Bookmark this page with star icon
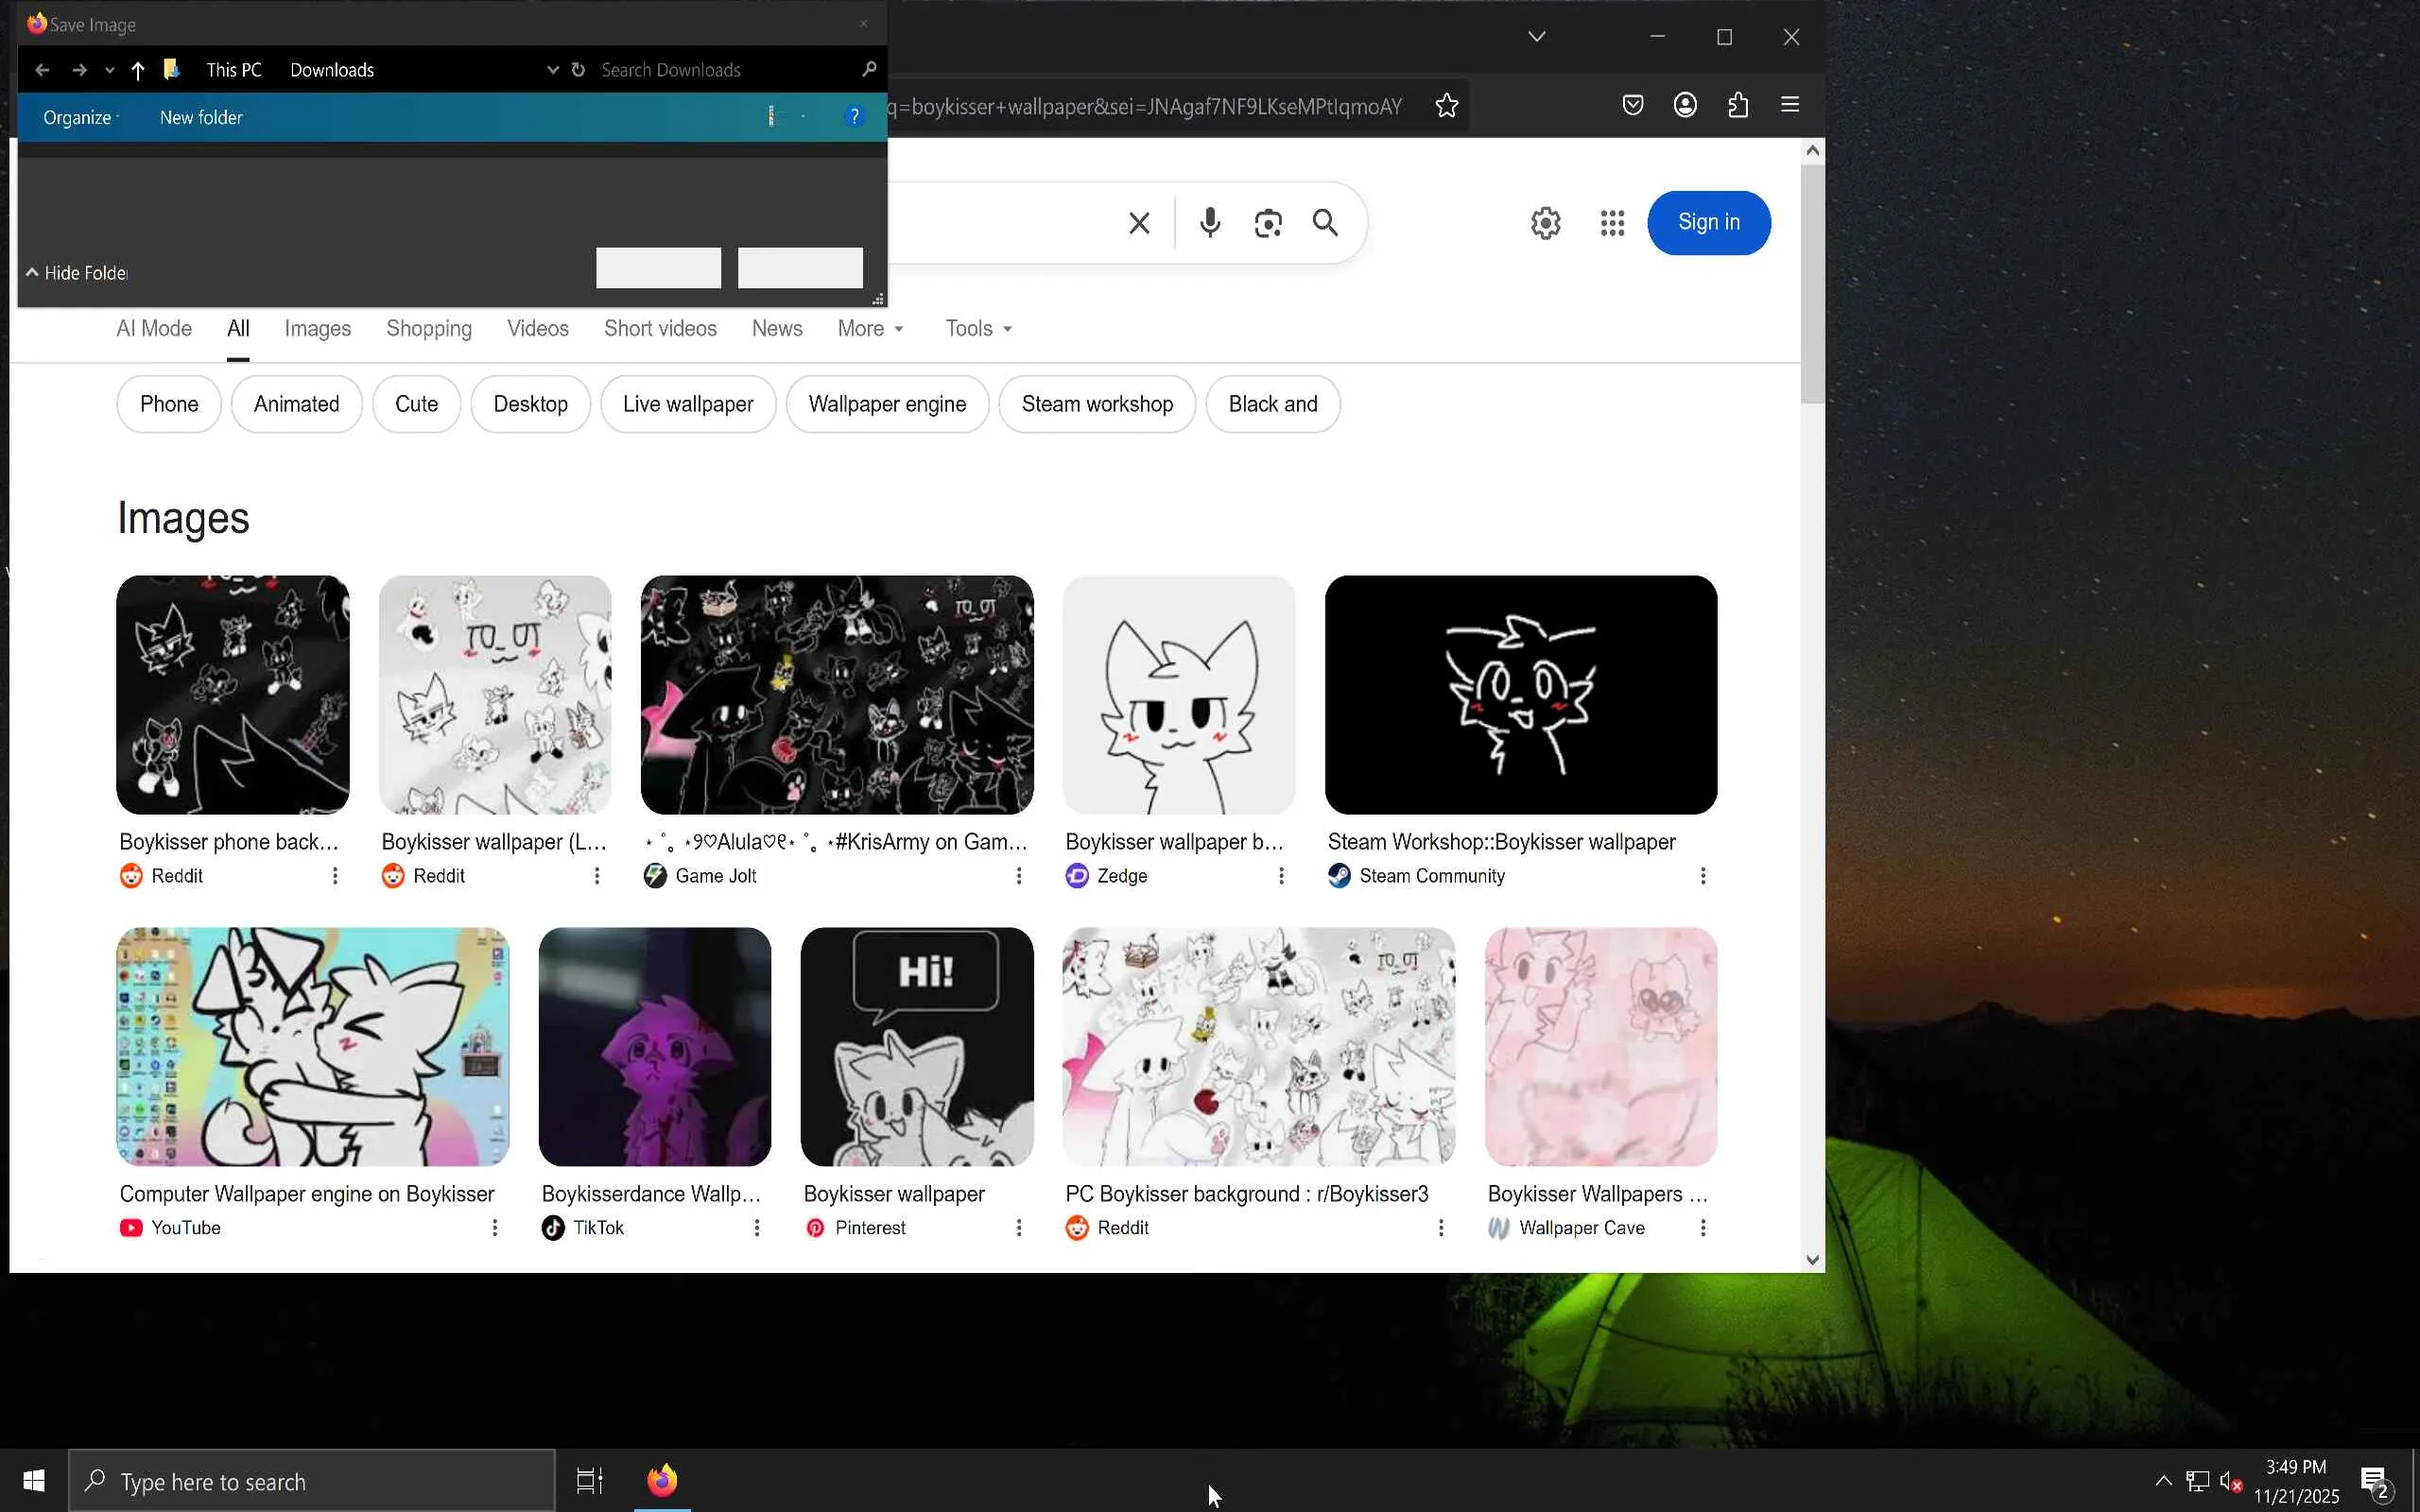This screenshot has height=1512, width=2420. (x=1446, y=106)
